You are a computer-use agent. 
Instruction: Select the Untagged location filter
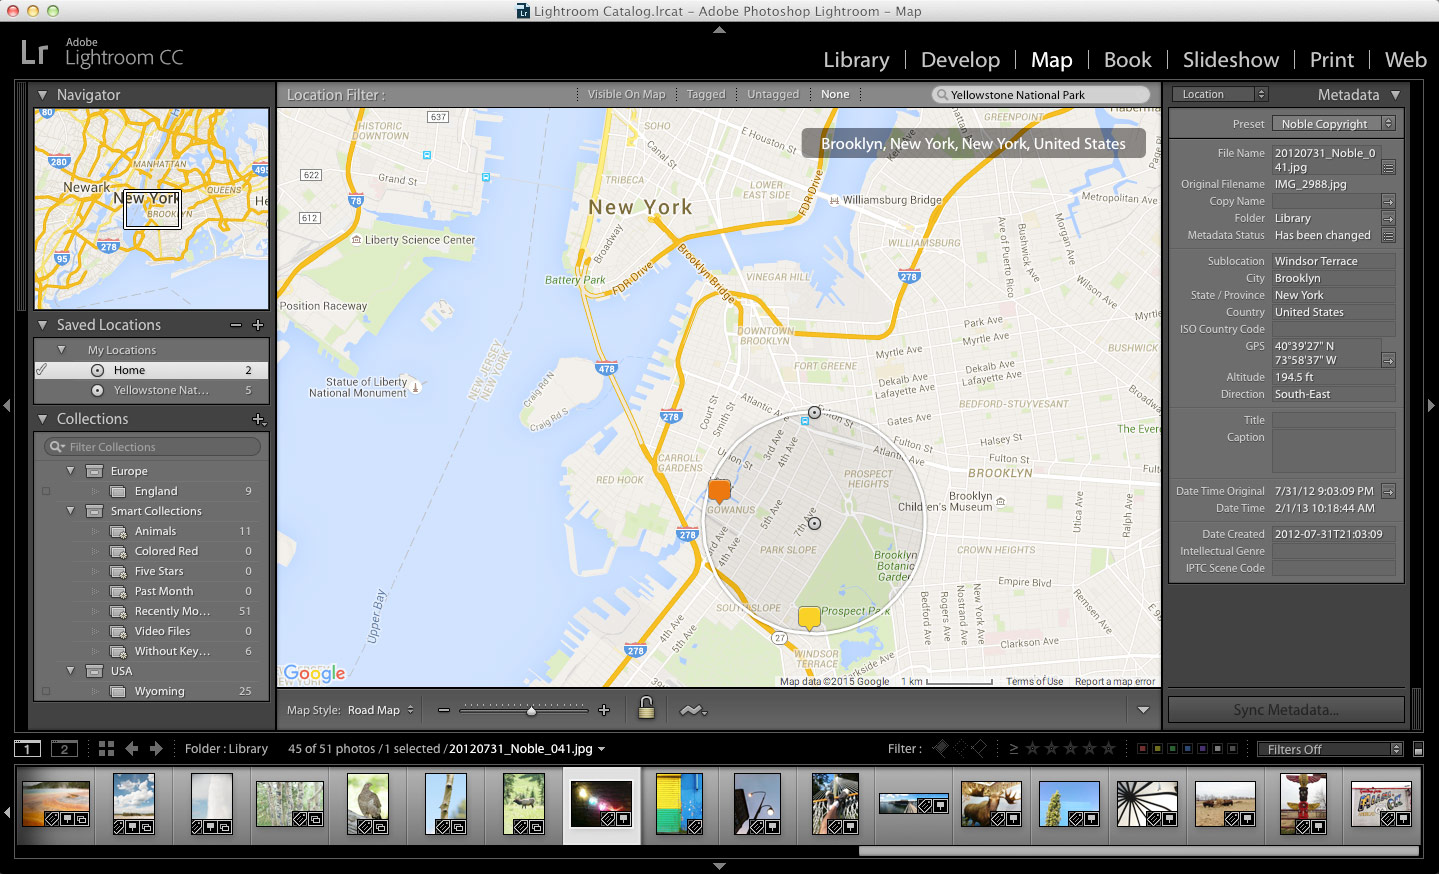click(x=772, y=94)
